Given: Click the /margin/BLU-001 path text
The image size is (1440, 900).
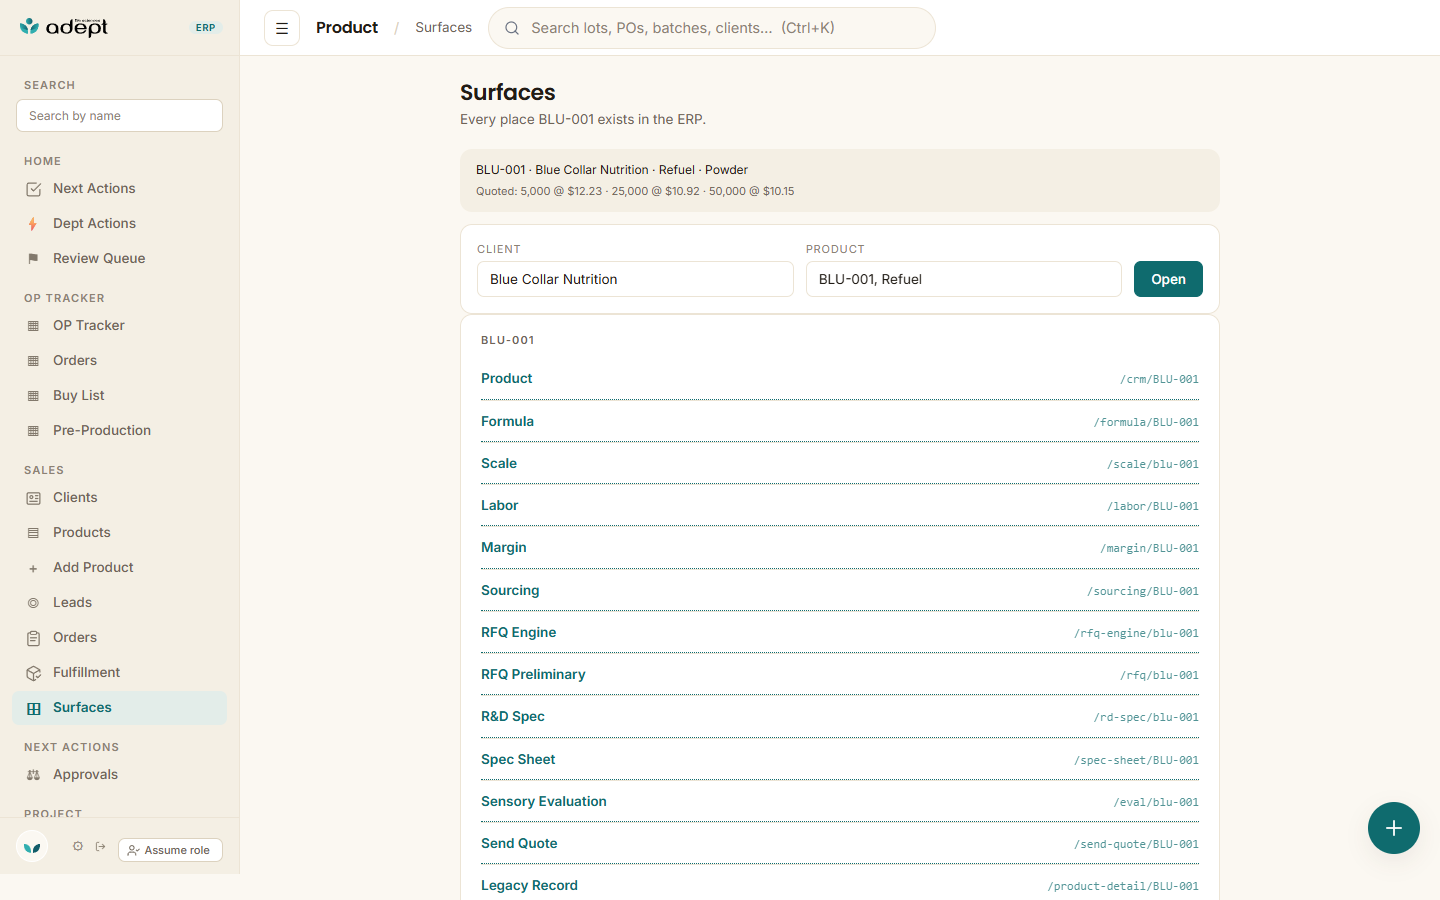Looking at the screenshot, I should pos(1149,548).
